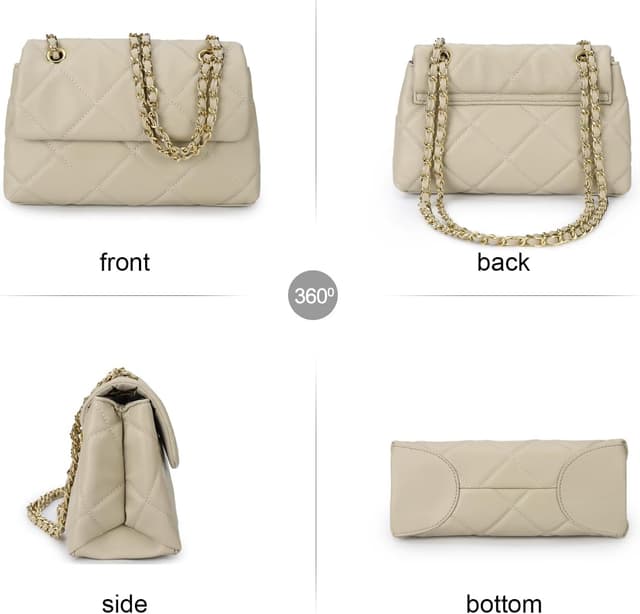Click the center seam on bottom view
The height and width of the screenshot is (614, 640).
click(509, 488)
